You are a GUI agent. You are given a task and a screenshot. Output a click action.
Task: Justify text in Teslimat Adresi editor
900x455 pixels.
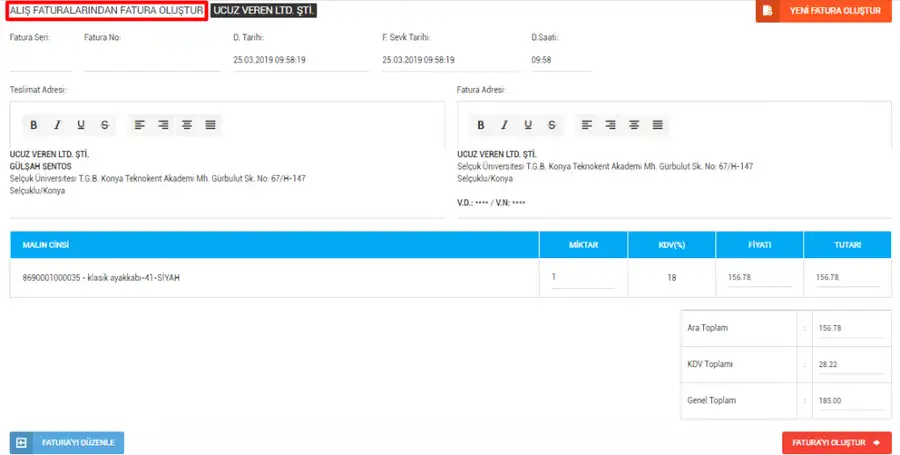pos(210,125)
